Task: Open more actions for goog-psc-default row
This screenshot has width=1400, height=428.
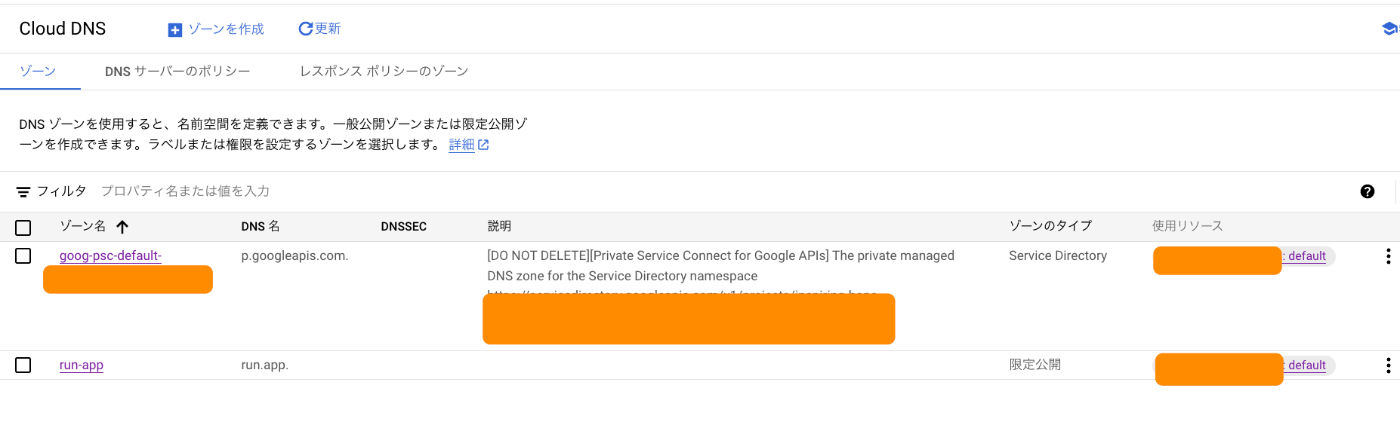Action: click(1388, 256)
